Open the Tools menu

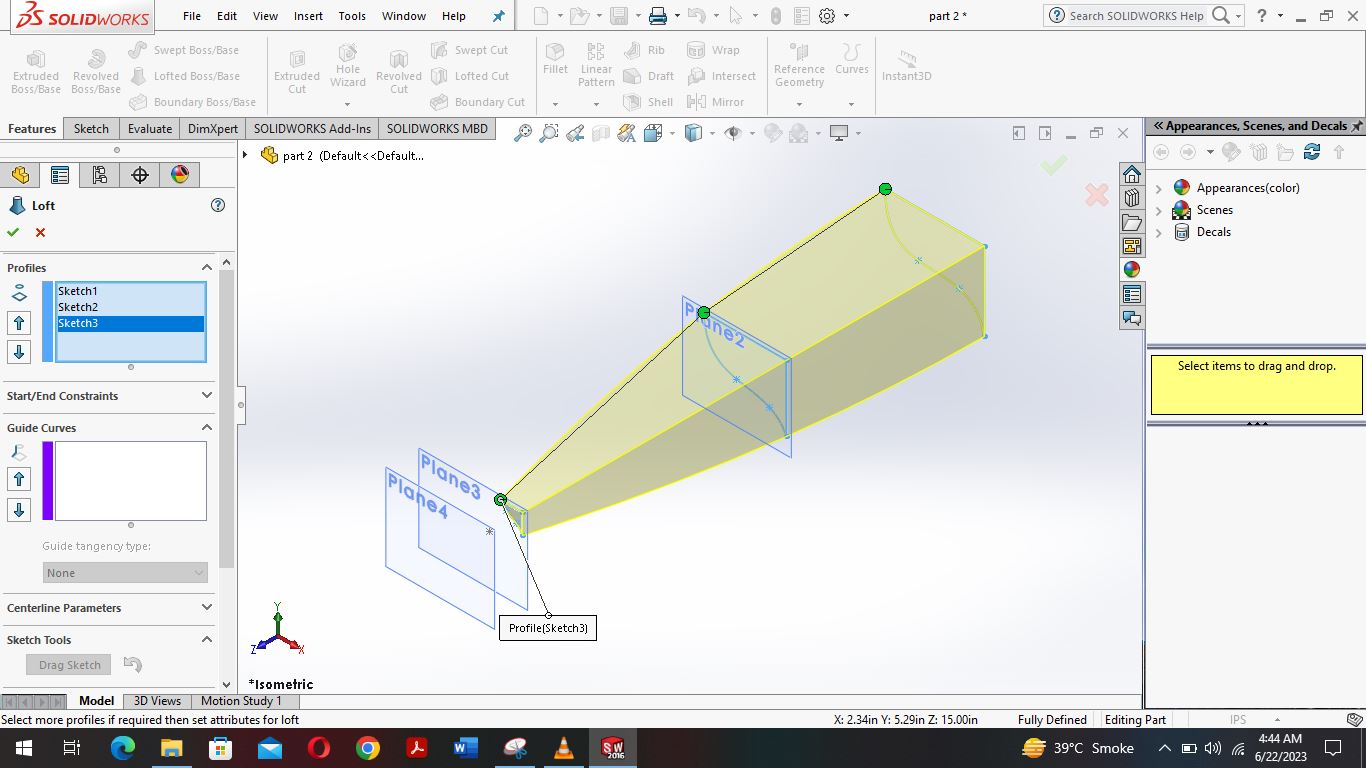(352, 16)
